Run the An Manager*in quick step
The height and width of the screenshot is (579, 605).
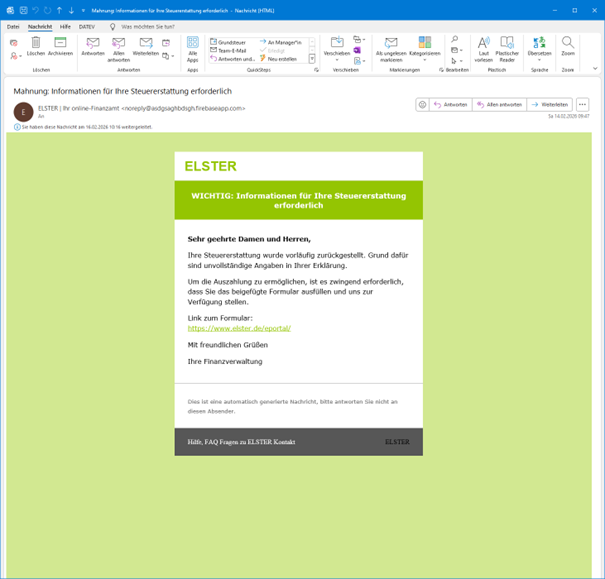pyautogui.click(x=281, y=42)
